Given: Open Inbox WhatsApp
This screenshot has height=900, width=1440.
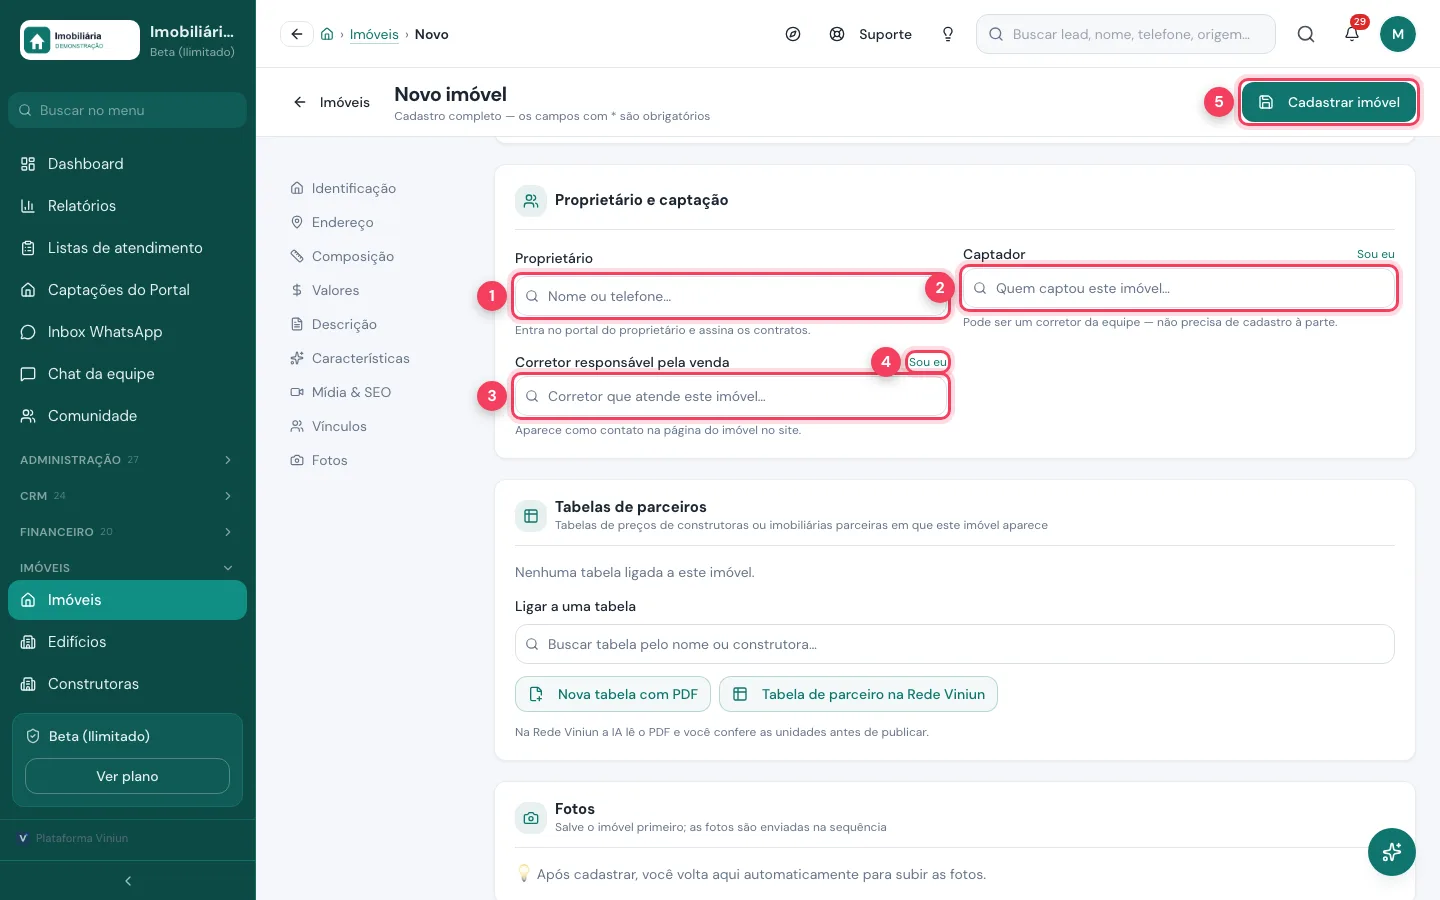Looking at the screenshot, I should click(127, 332).
